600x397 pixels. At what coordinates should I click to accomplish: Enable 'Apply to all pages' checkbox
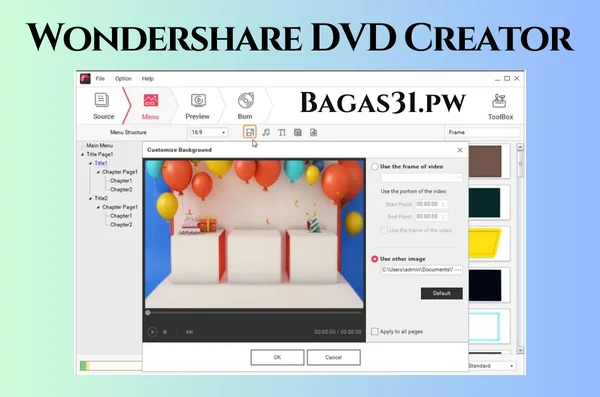(x=375, y=332)
